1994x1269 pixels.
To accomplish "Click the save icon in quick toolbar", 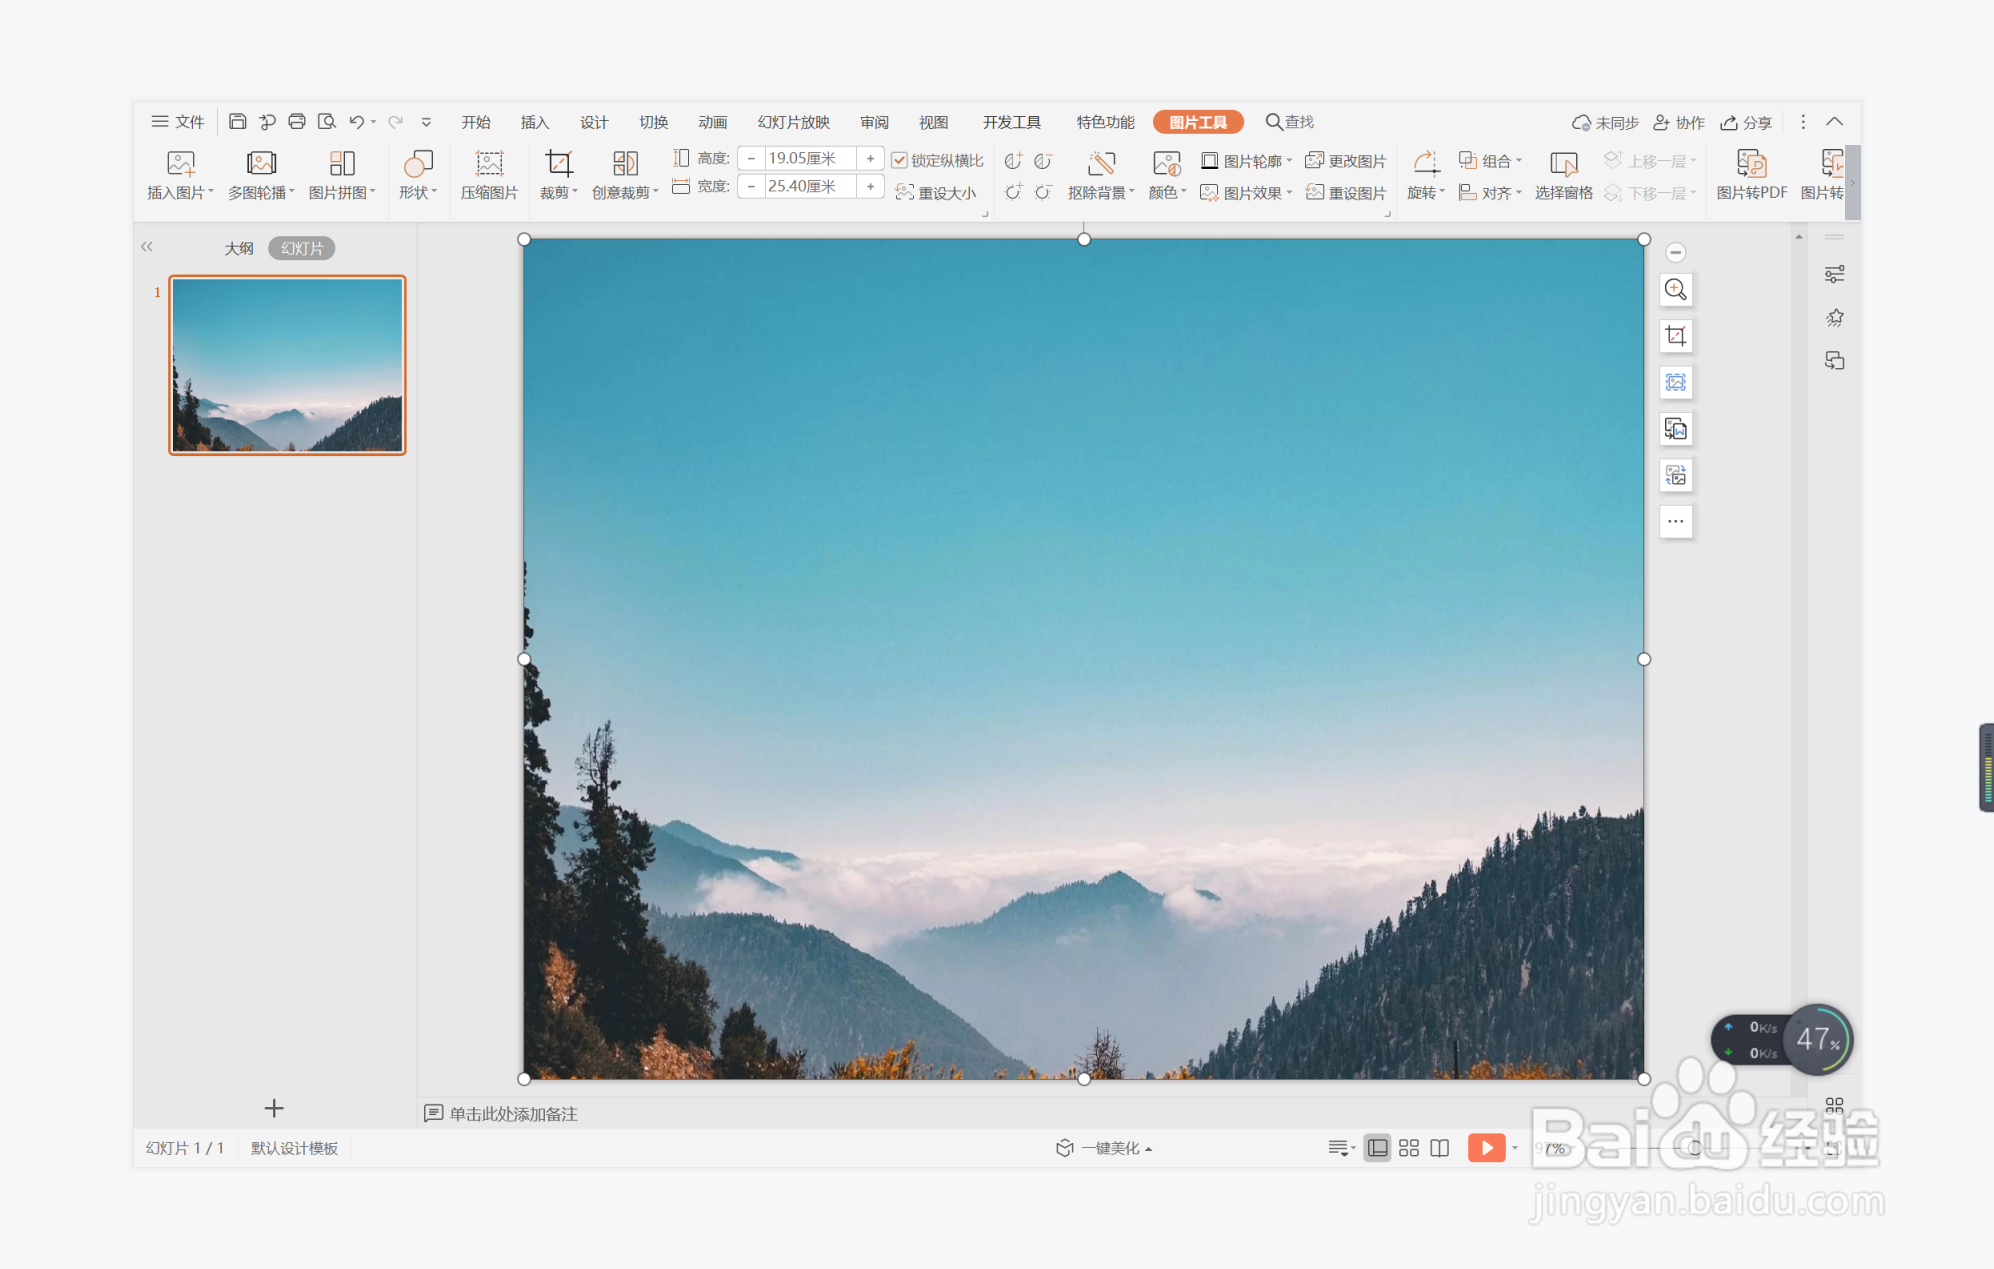I will tap(237, 122).
